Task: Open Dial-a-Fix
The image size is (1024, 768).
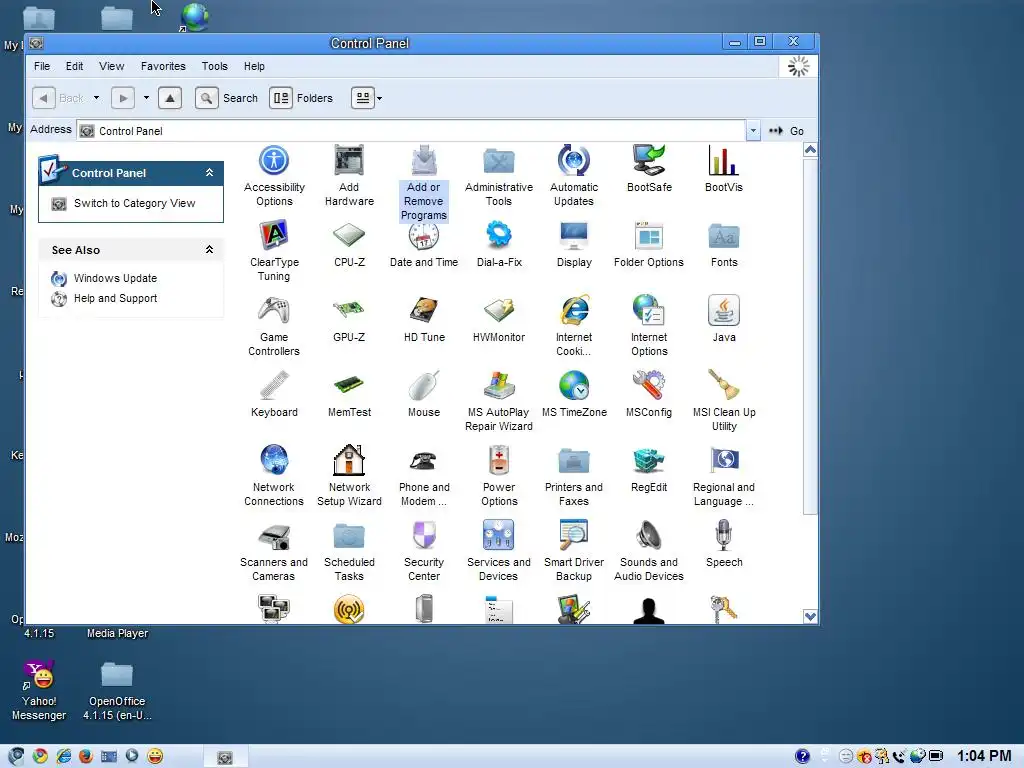Action: point(498,244)
